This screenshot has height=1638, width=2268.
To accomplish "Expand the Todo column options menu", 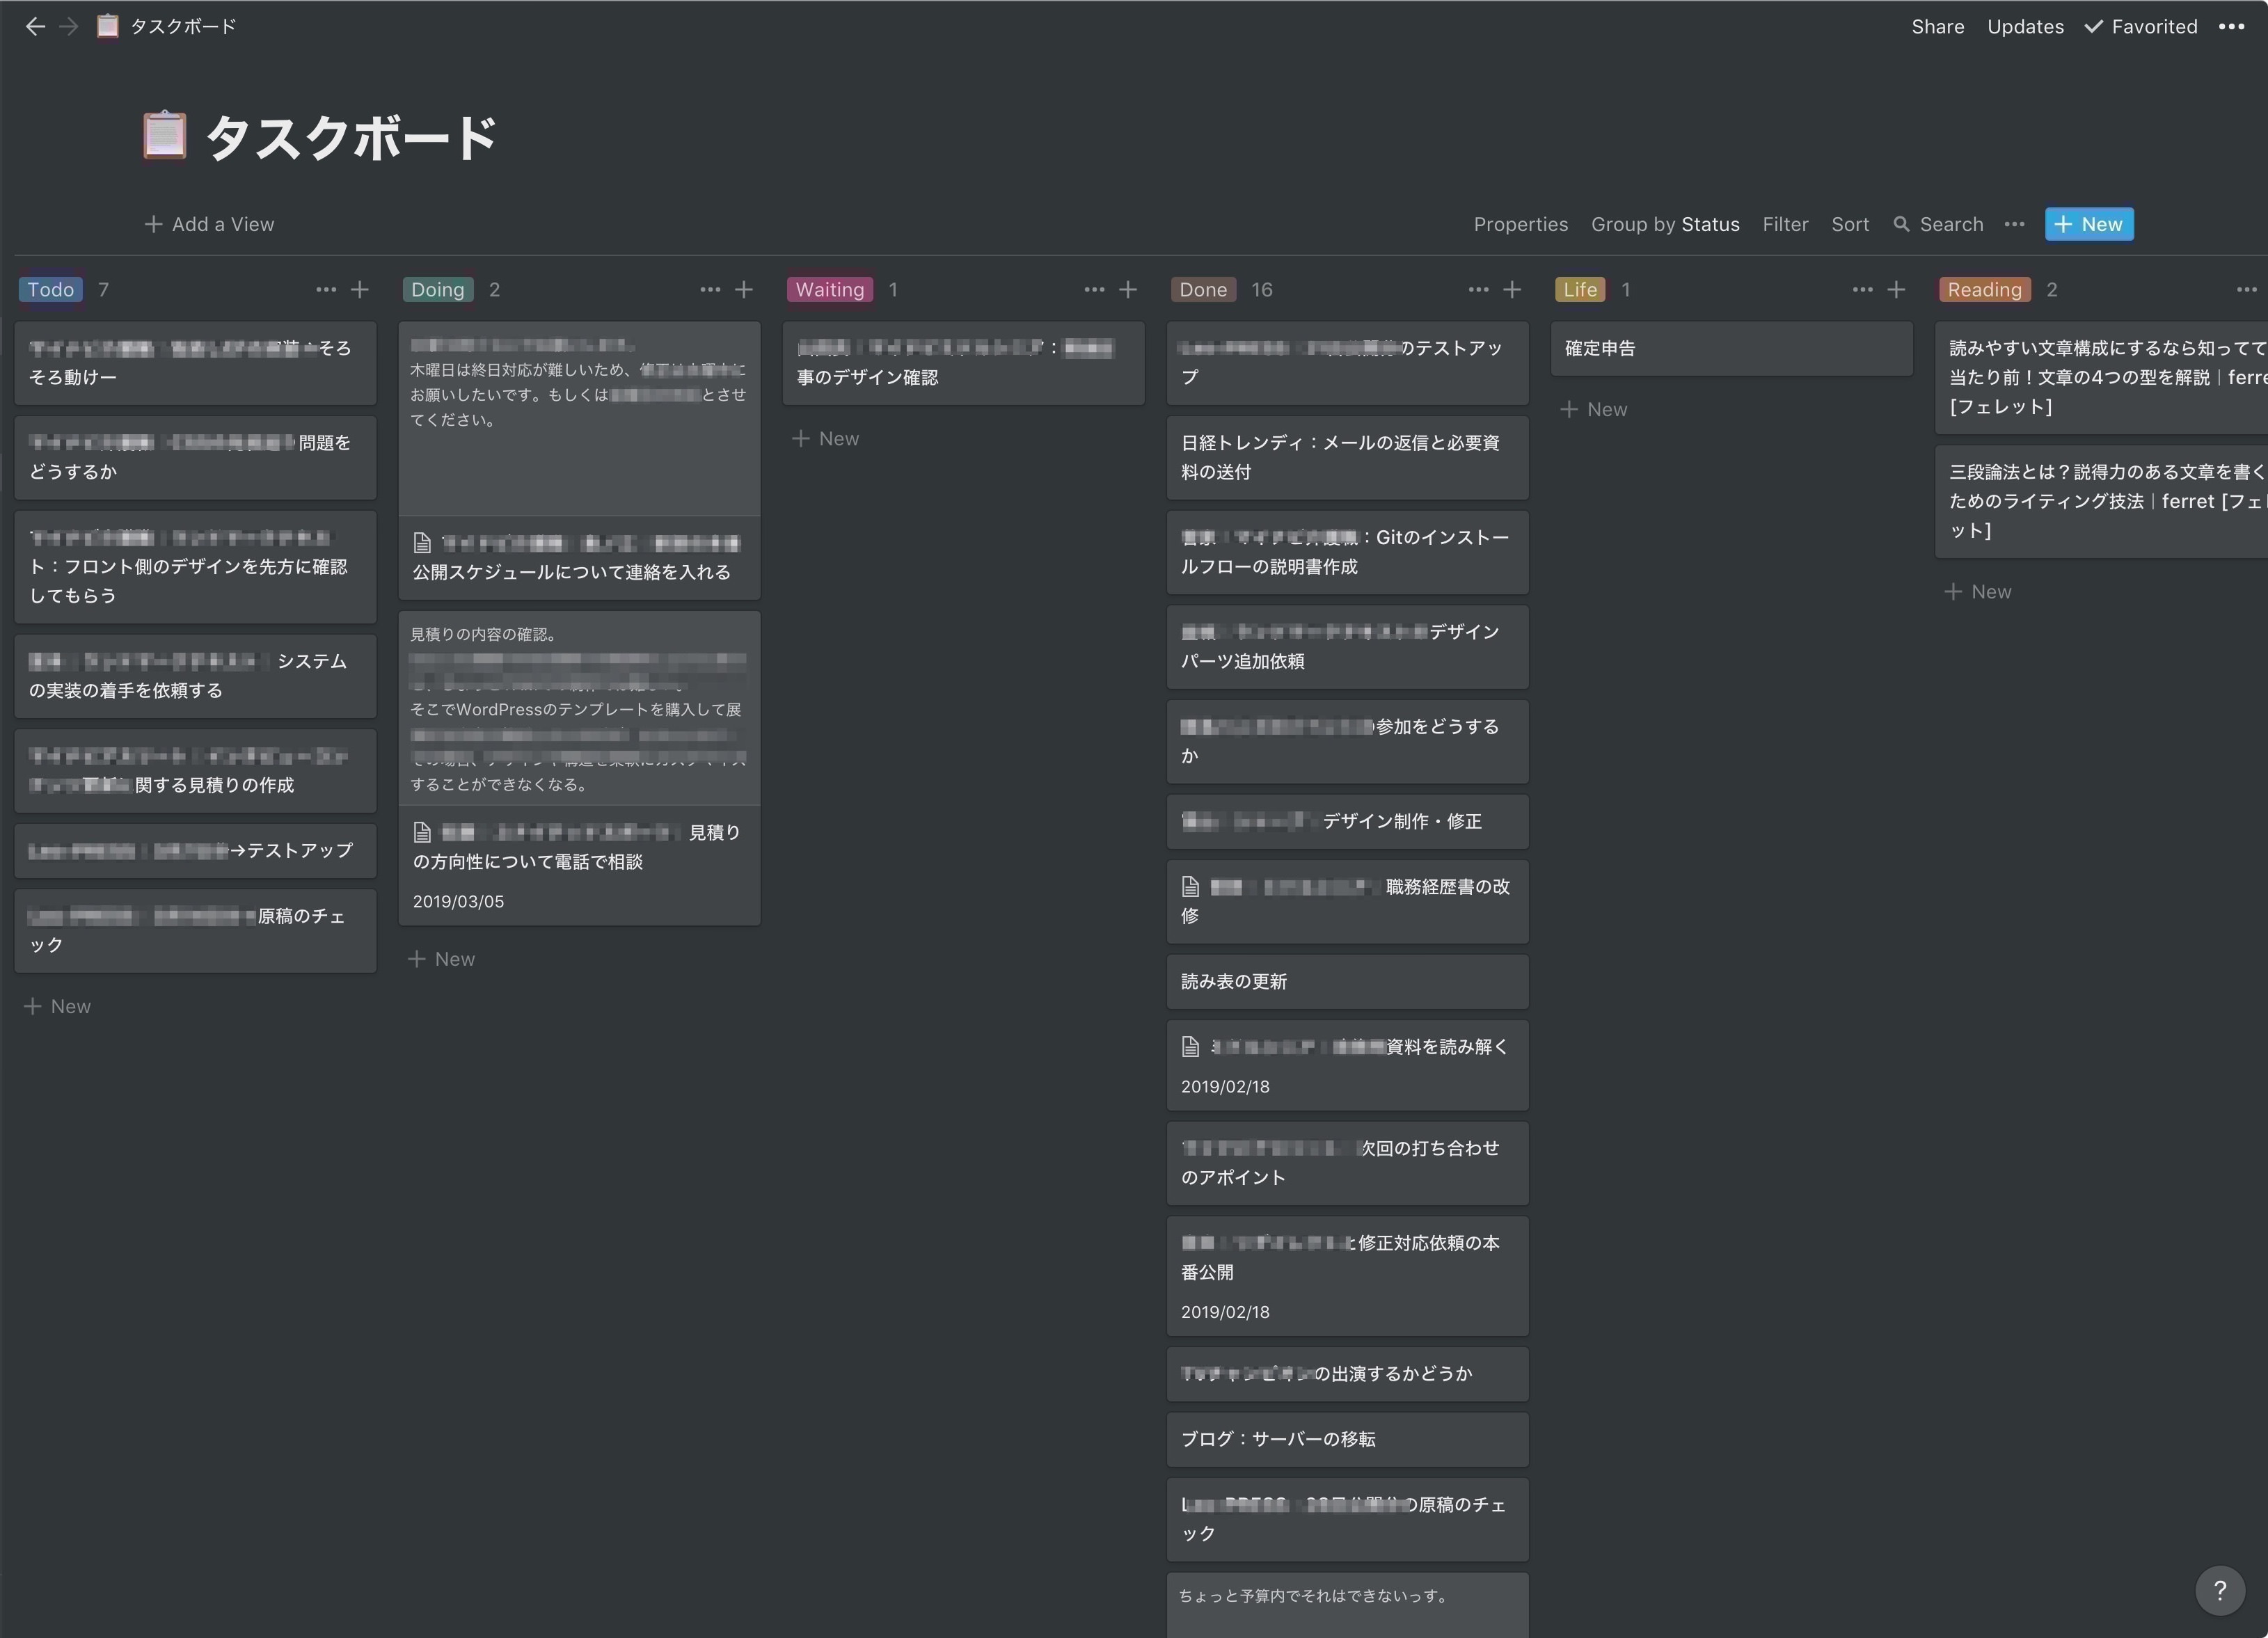I will (x=326, y=289).
